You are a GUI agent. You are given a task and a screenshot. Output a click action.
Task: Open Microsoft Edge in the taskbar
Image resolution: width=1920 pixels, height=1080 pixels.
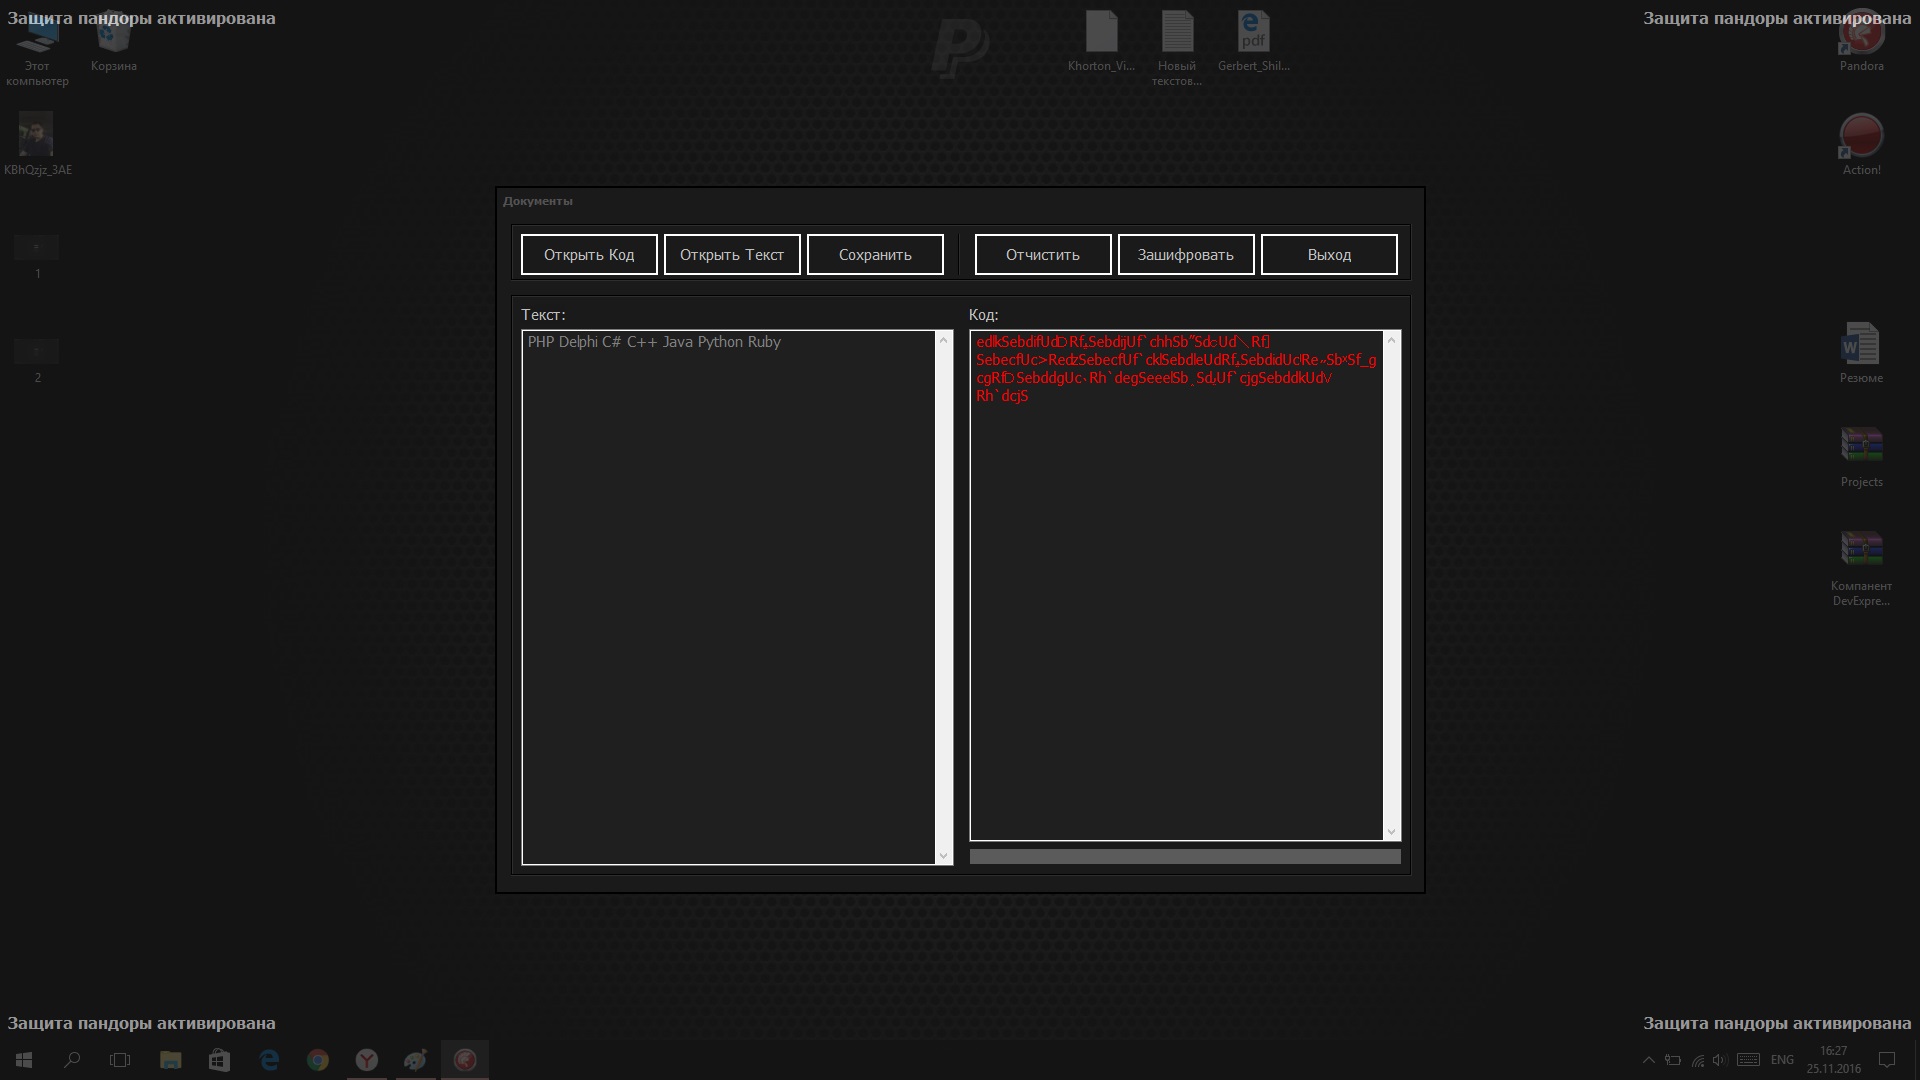(x=269, y=1060)
